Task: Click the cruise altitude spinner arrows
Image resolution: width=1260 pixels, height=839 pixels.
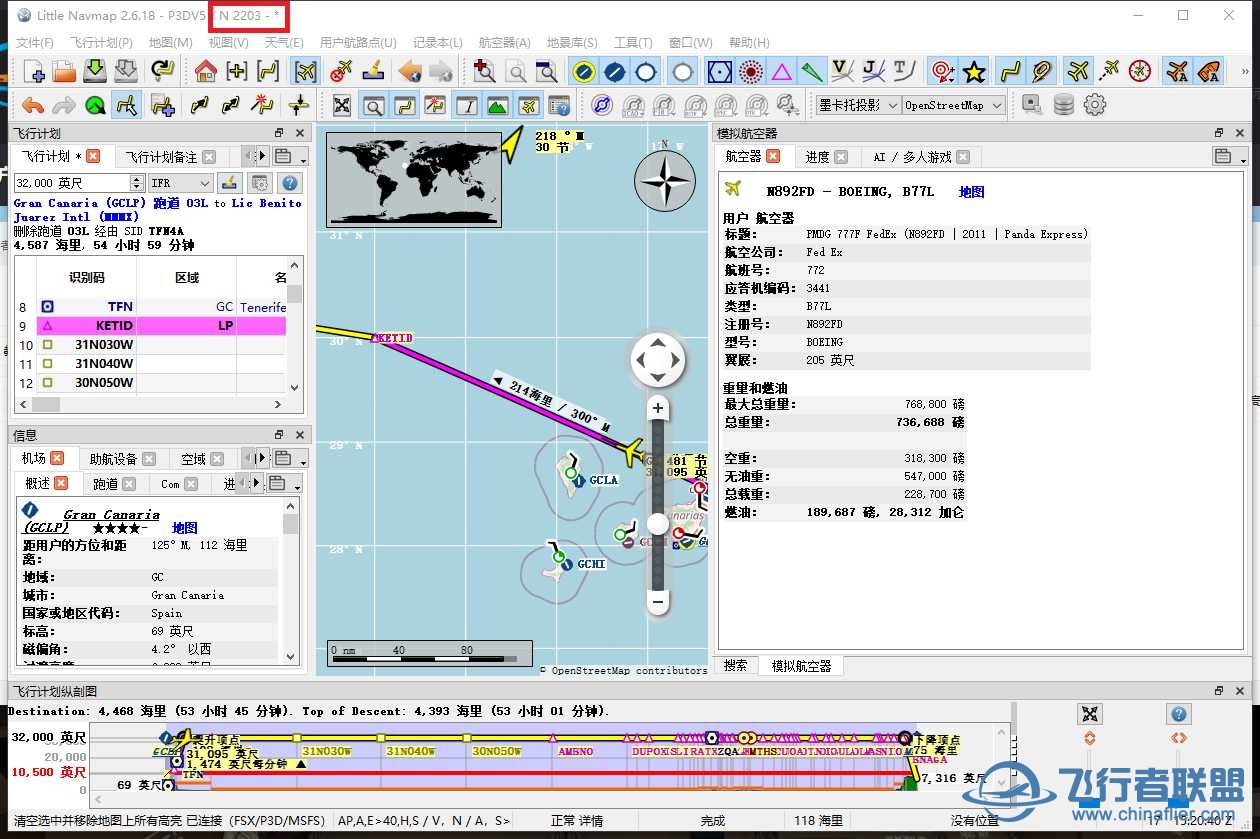Action: 137,183
